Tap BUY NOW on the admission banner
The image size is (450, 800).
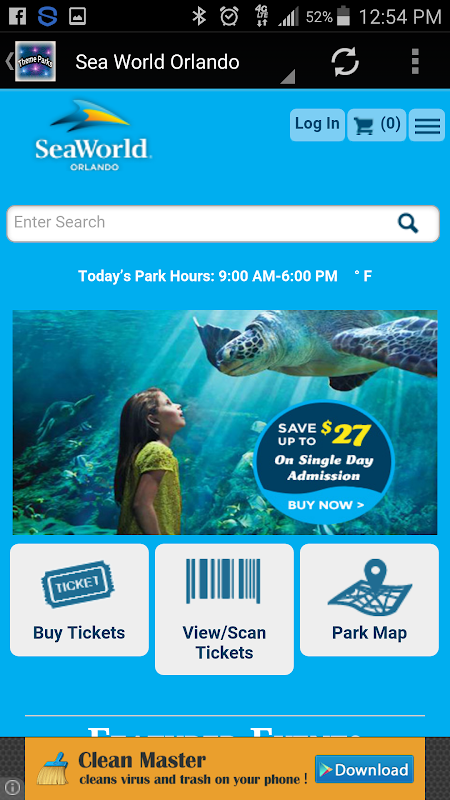[x=326, y=506]
